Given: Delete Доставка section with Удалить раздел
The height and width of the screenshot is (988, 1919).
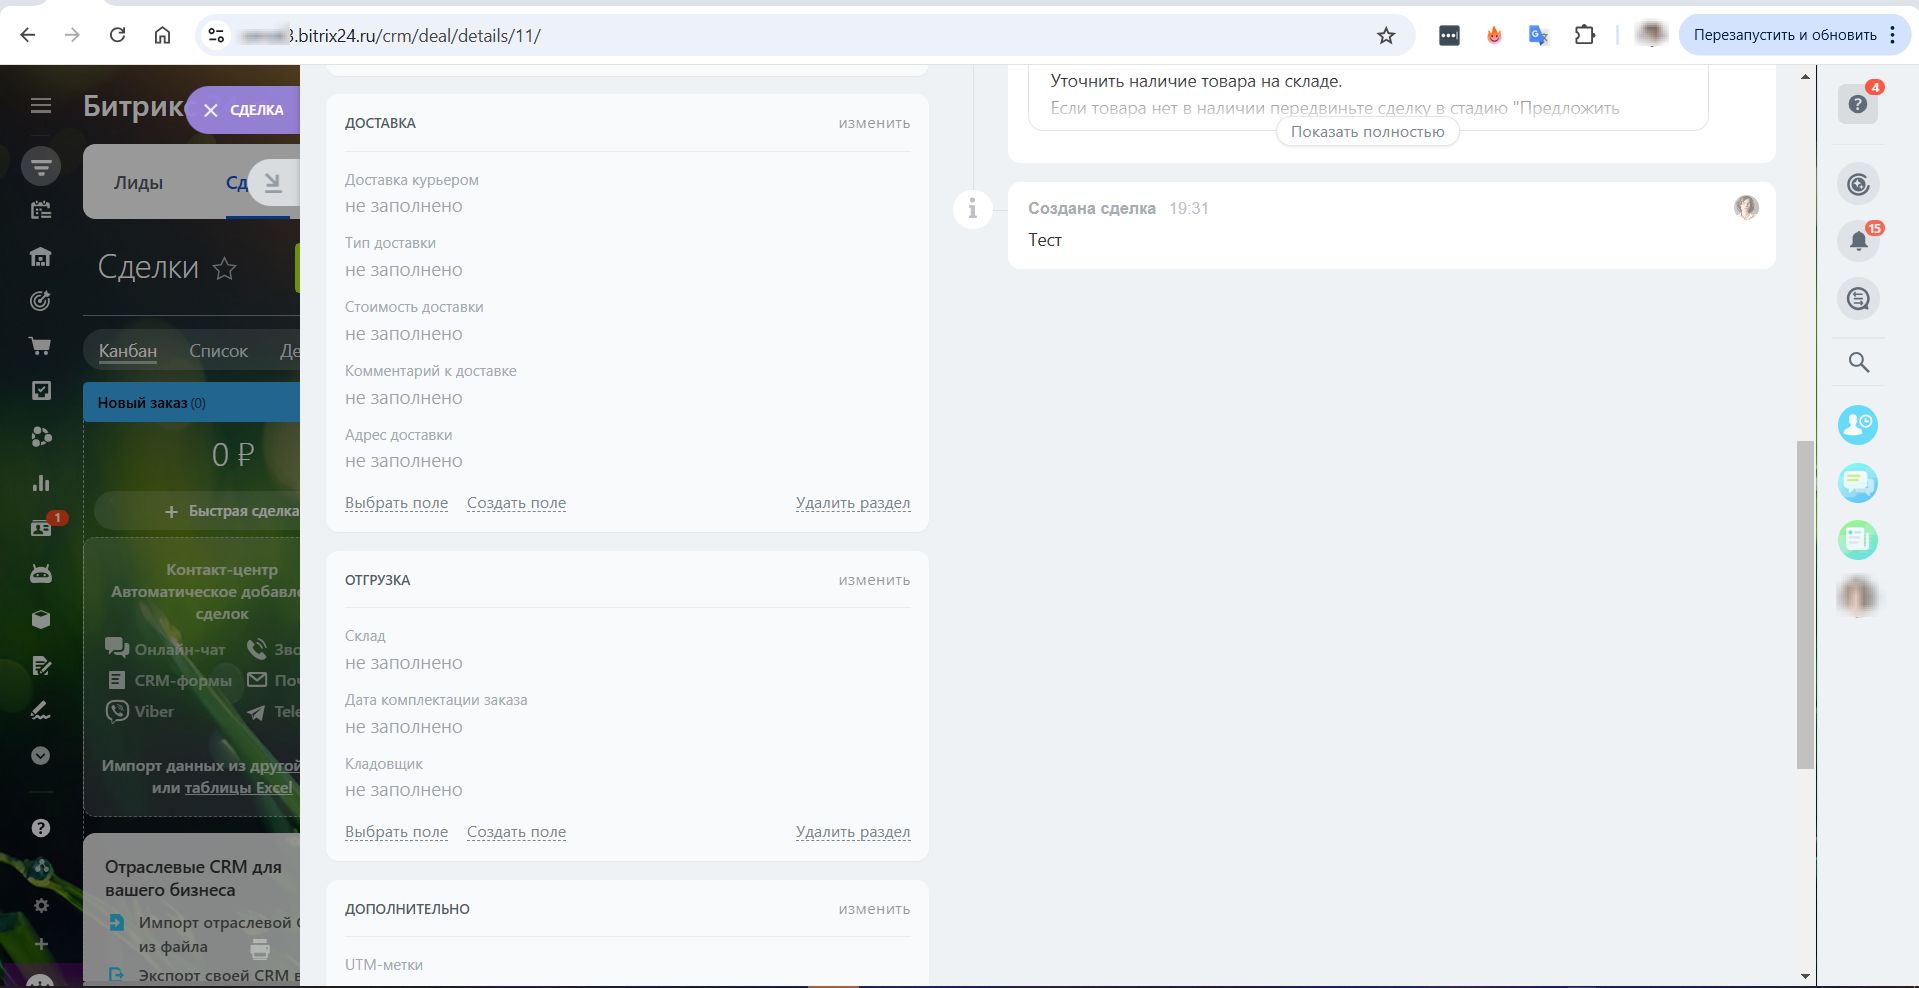Looking at the screenshot, I should (852, 503).
